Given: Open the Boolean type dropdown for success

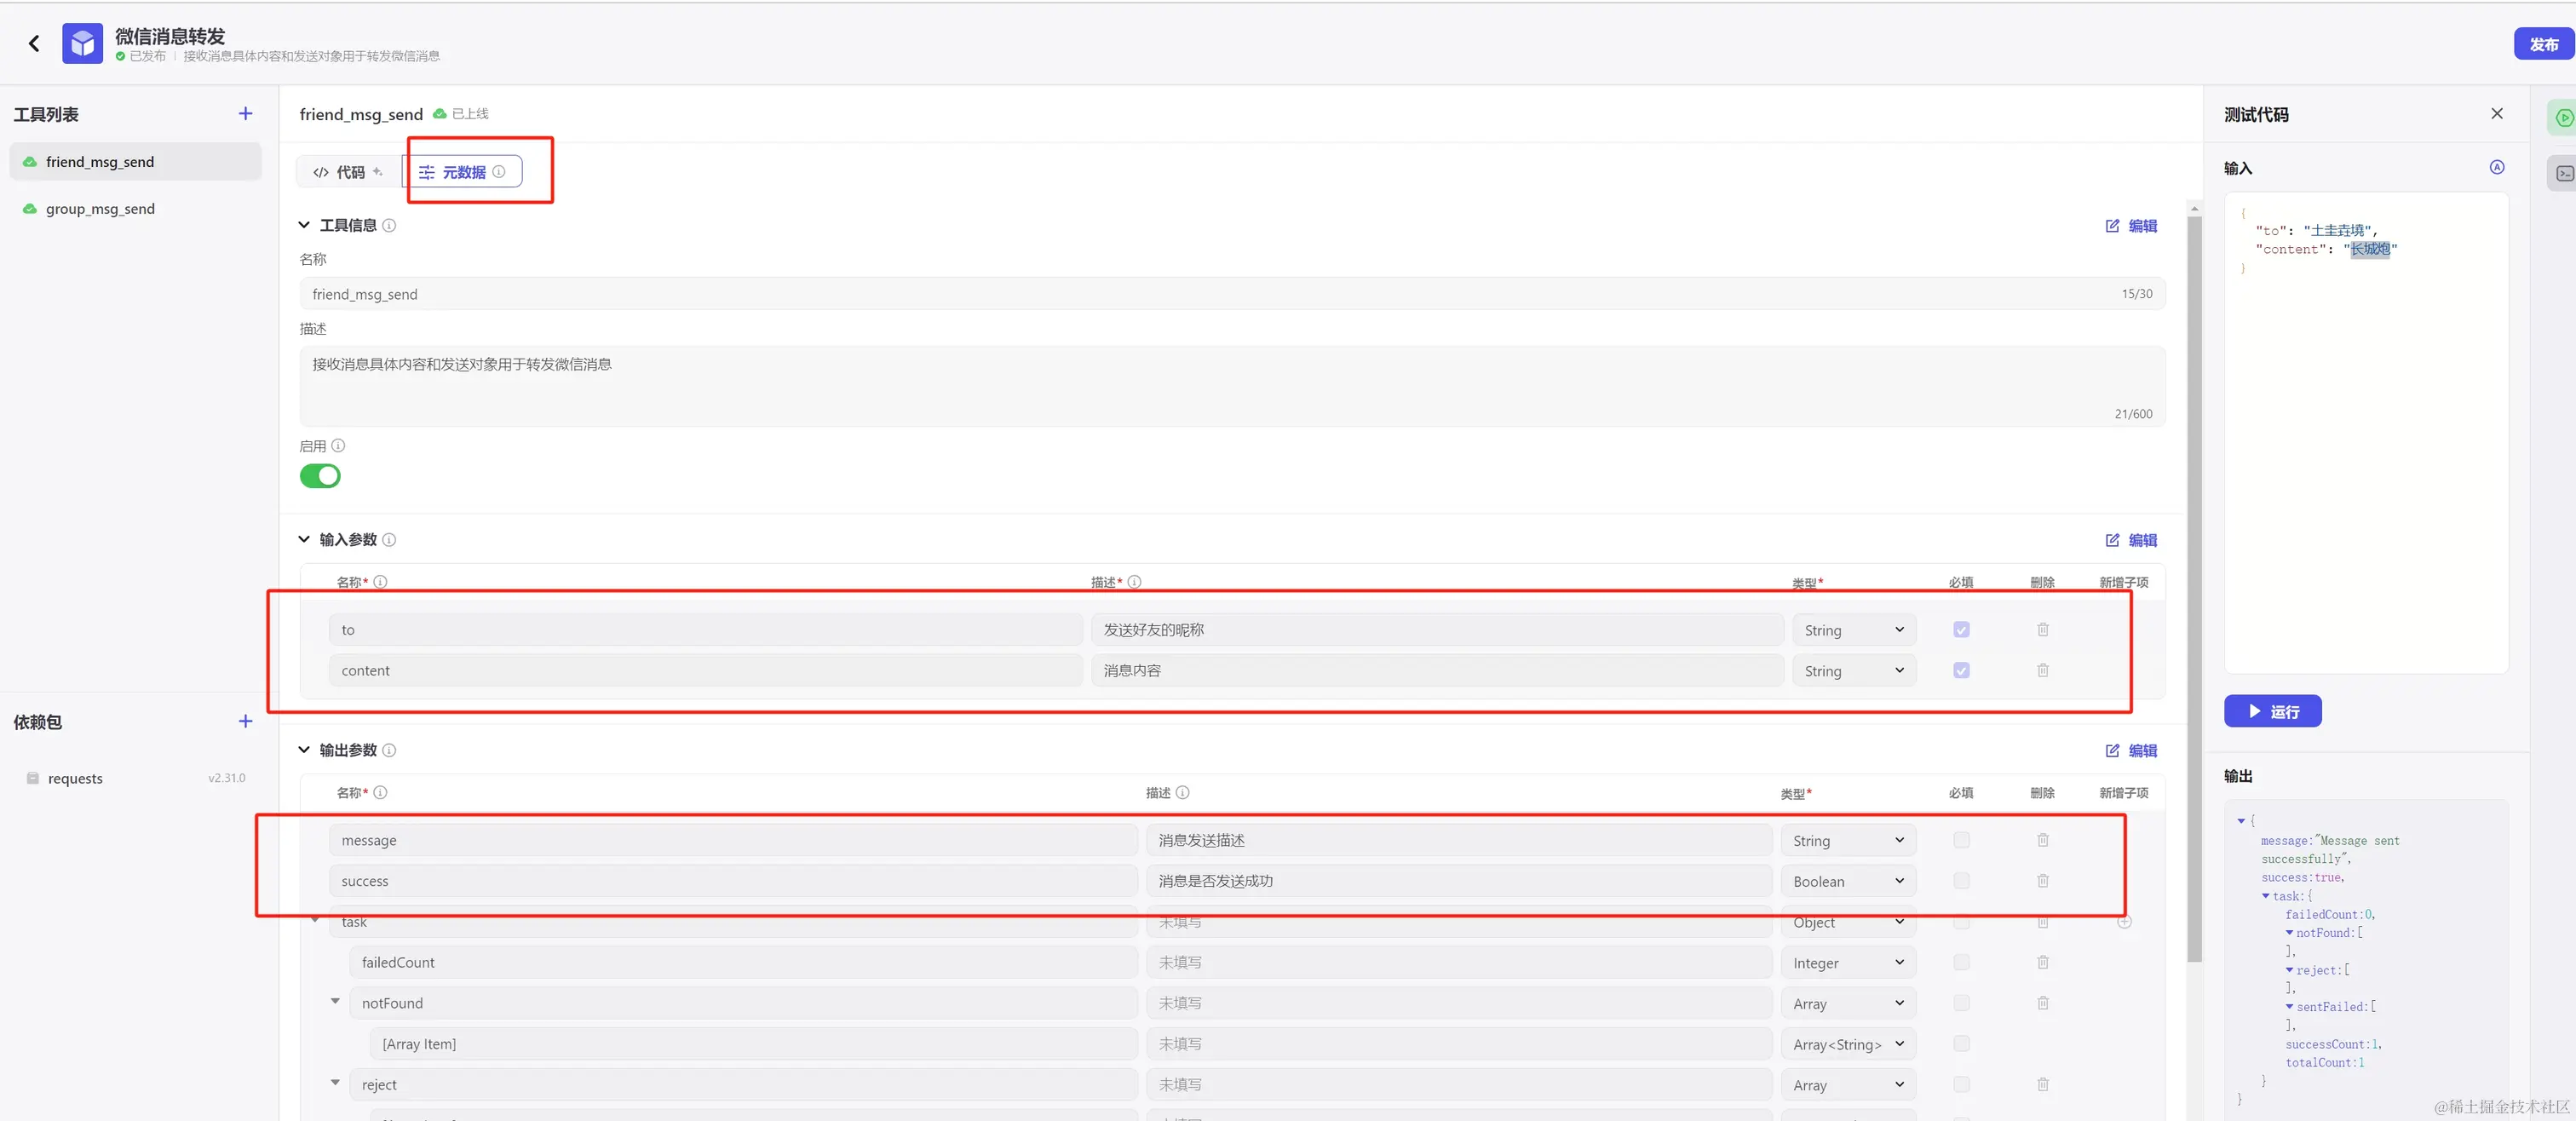Looking at the screenshot, I should (1847, 881).
